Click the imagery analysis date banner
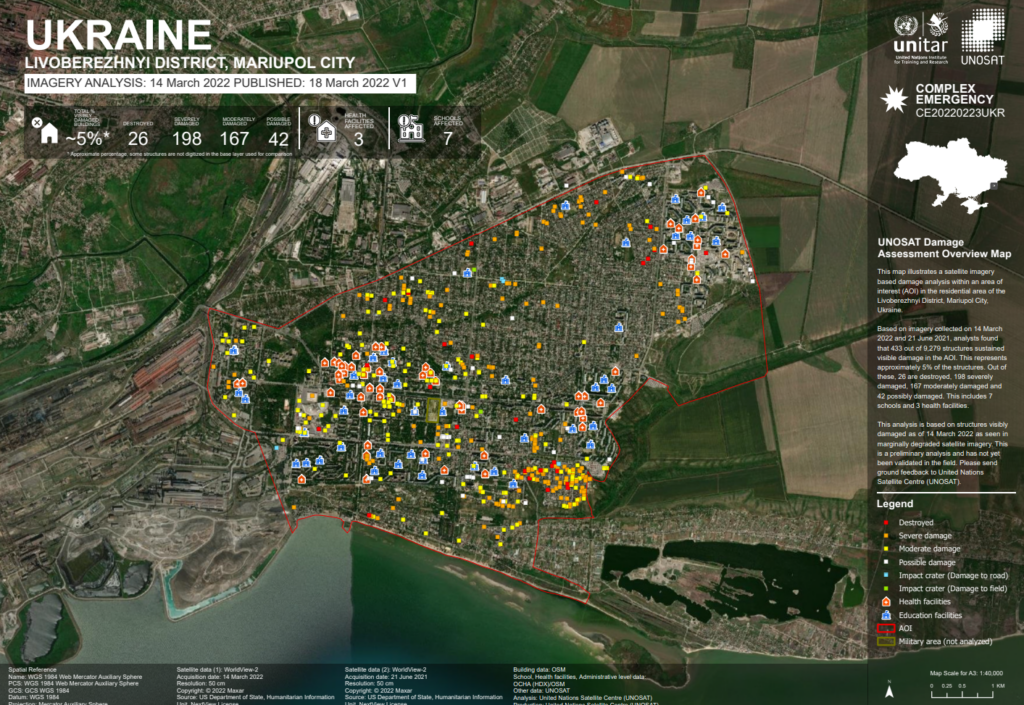Screen dimensions: 1024x705 tap(217, 84)
